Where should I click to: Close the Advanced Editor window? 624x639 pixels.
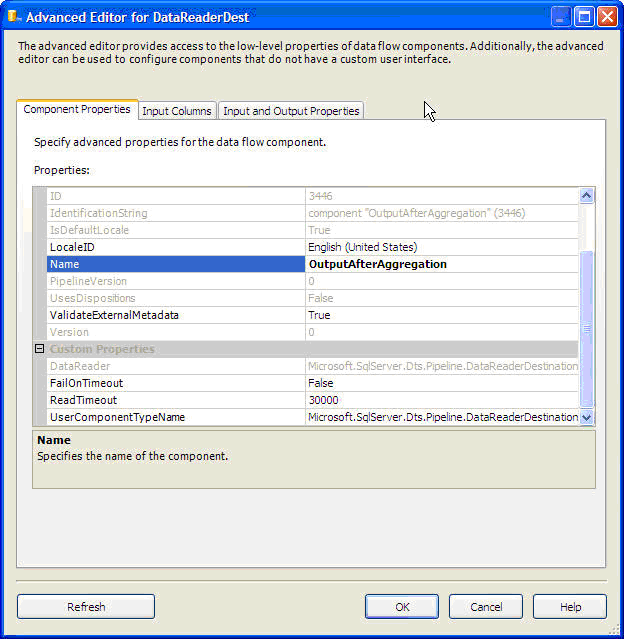tap(608, 16)
